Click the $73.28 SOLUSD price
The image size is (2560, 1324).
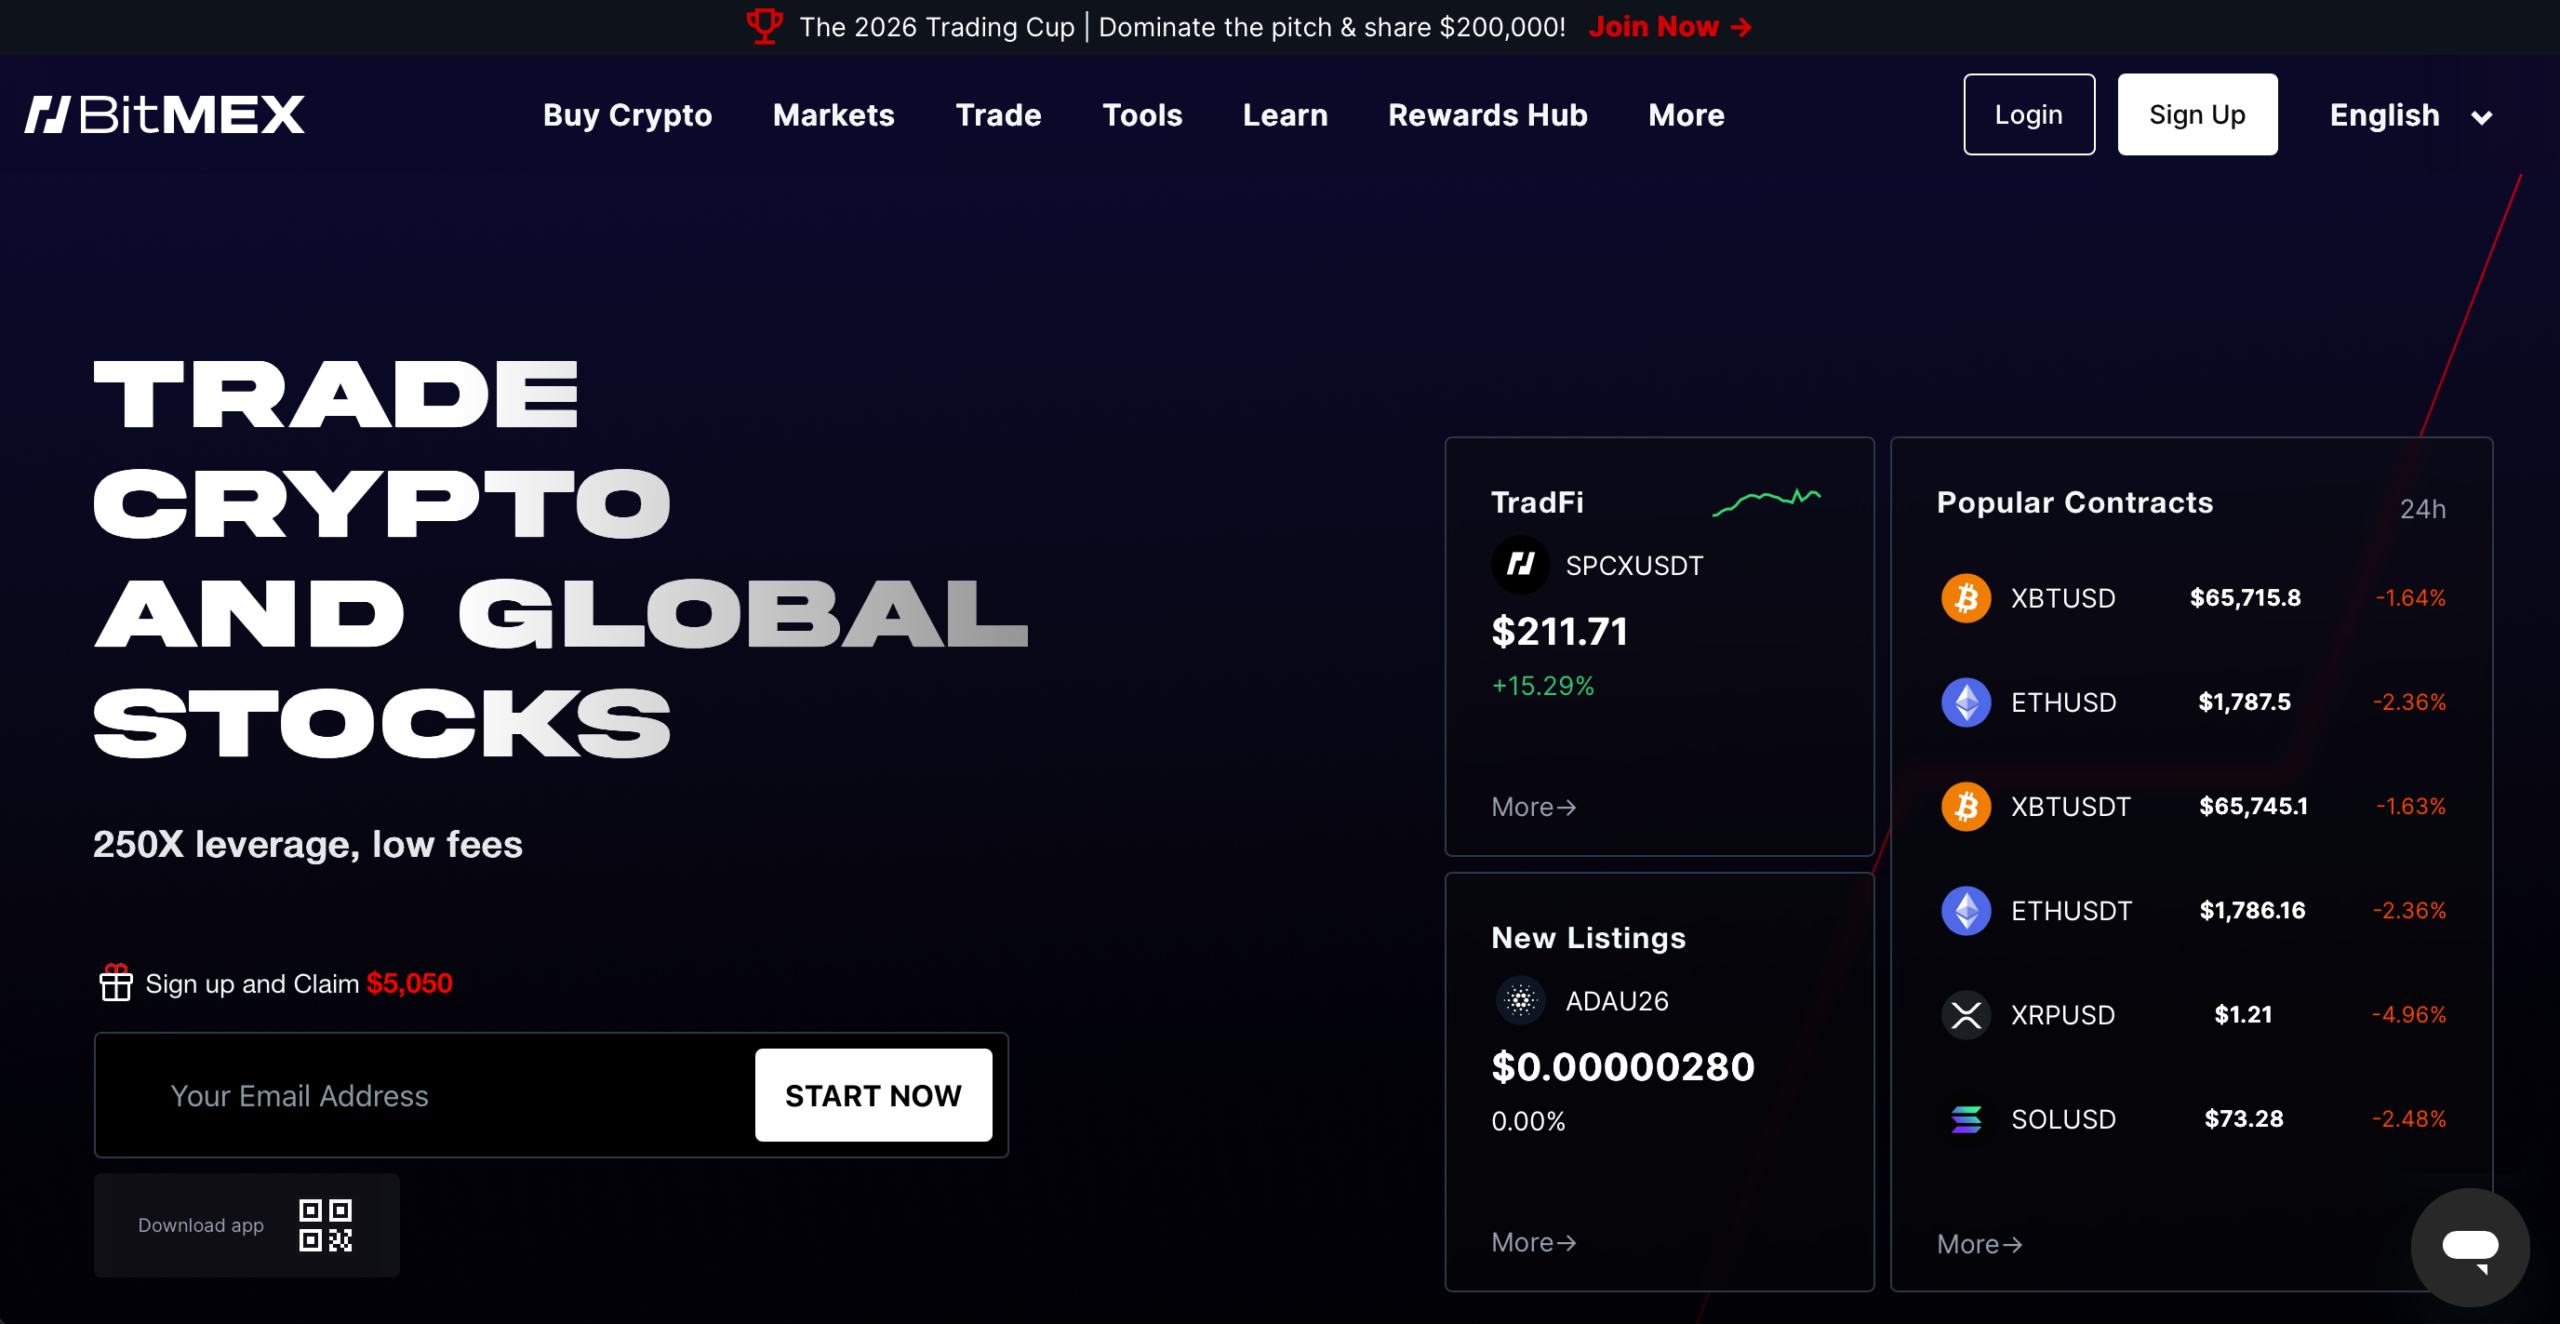[x=2243, y=1119]
